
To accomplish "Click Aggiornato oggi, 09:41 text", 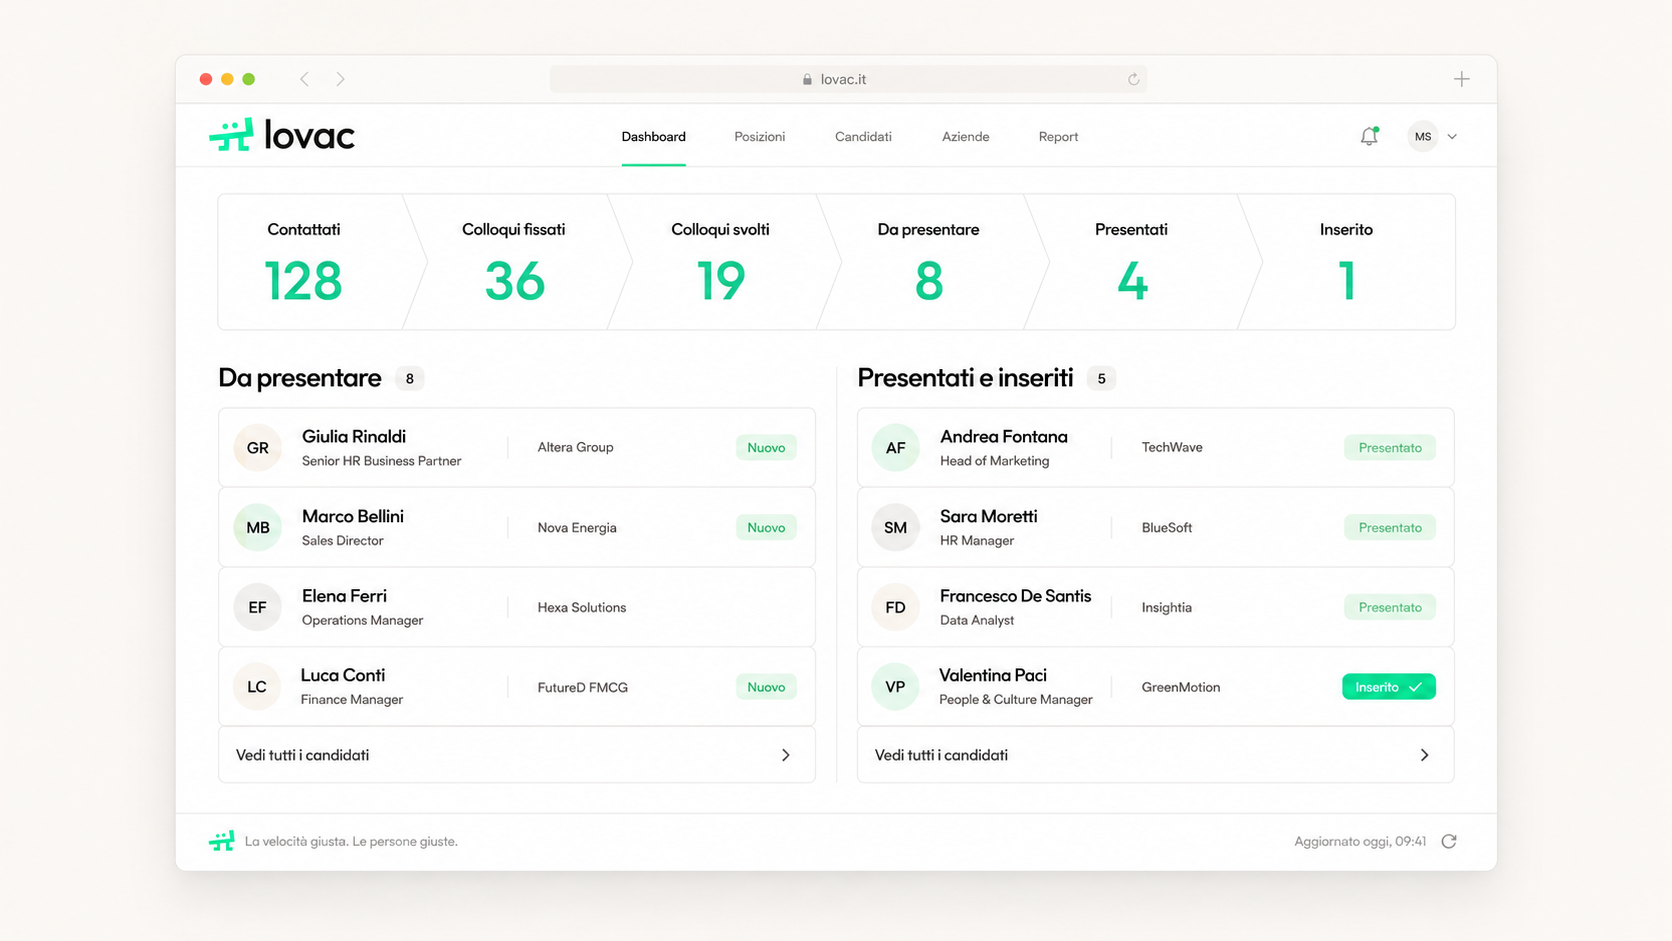I will 1360,841.
